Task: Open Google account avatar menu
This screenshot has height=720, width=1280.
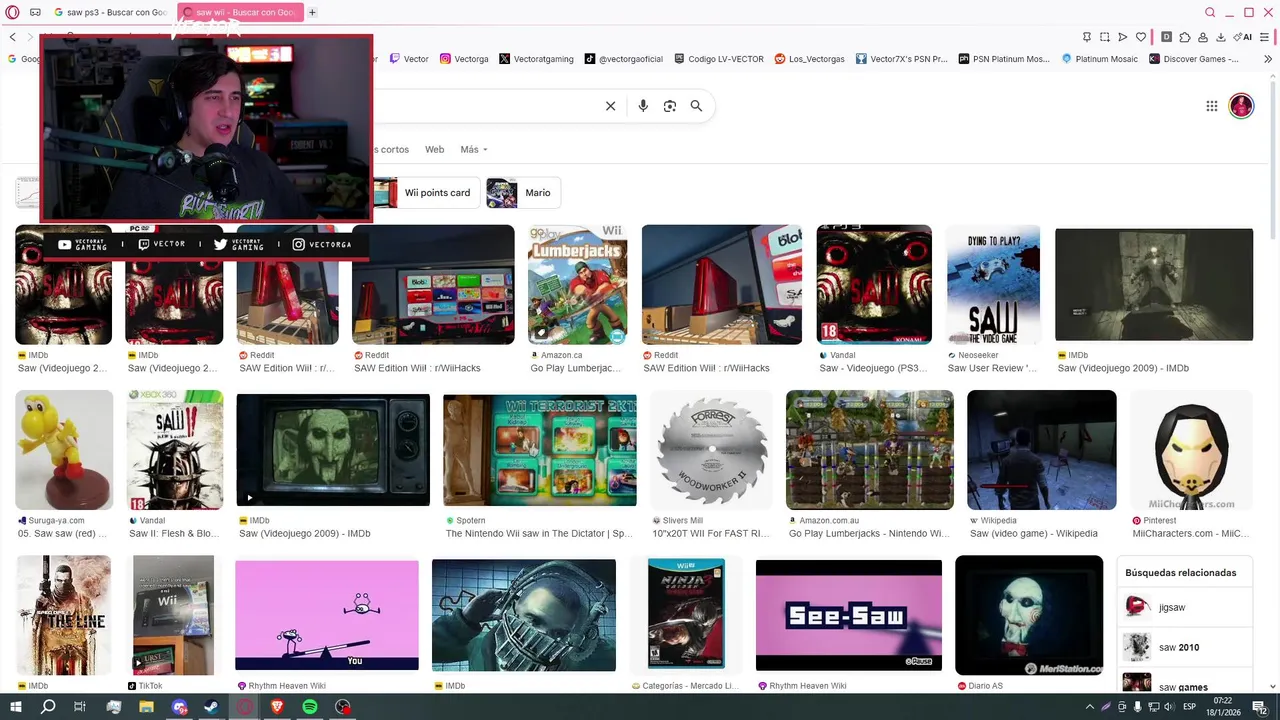Action: [1241, 106]
